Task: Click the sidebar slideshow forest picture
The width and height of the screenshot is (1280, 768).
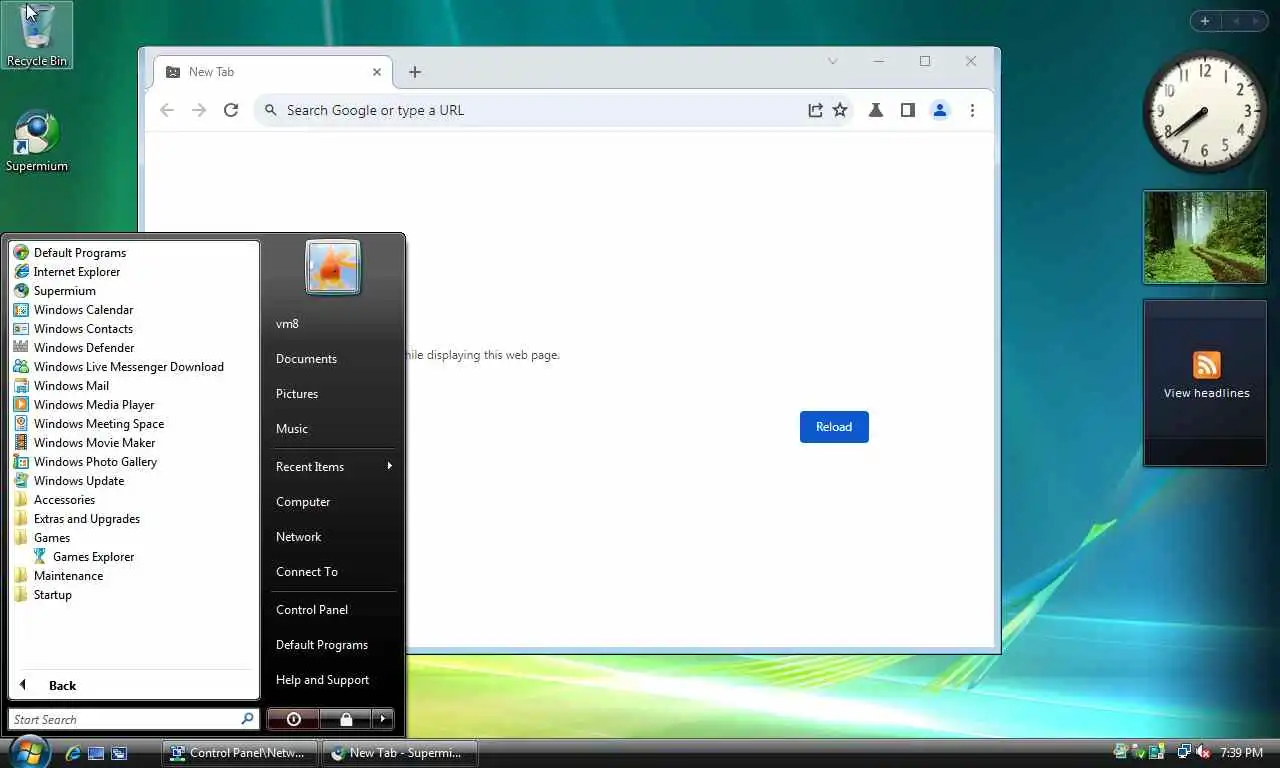Action: pos(1205,237)
